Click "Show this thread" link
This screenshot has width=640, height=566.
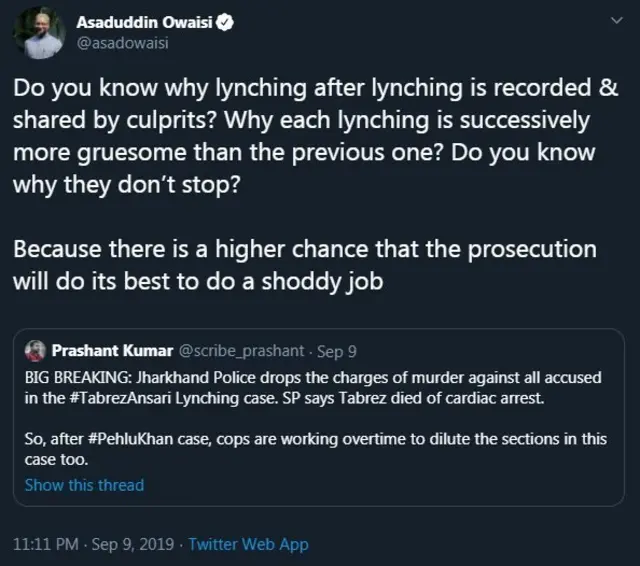[x=84, y=485]
